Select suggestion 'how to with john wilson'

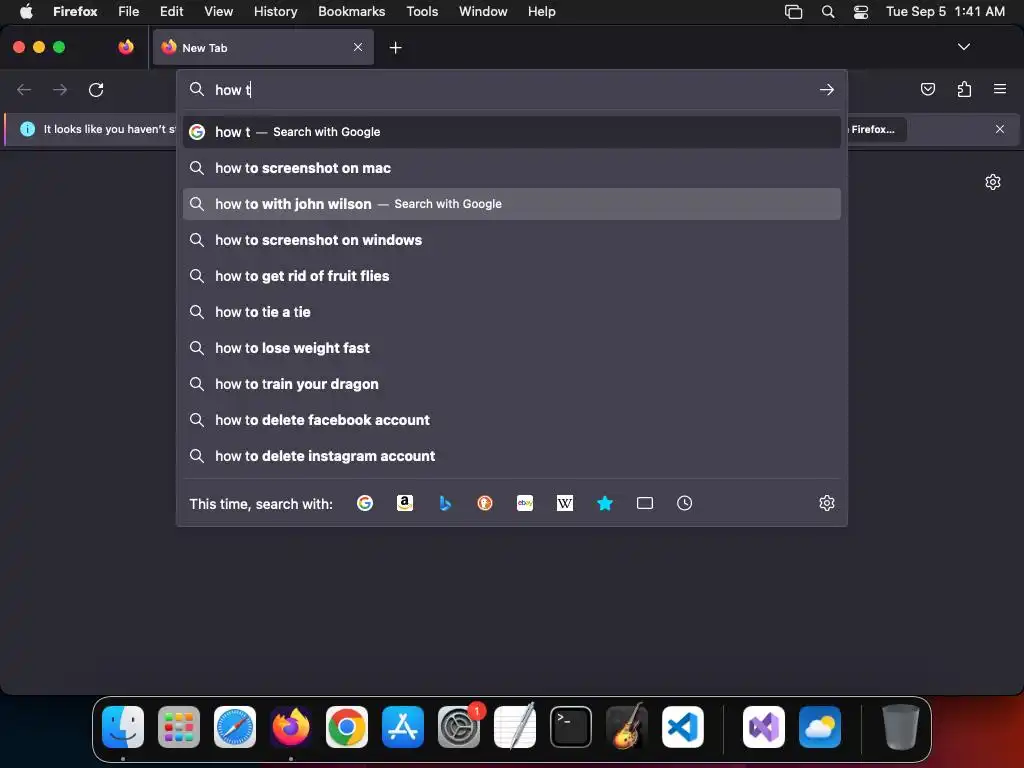click(511, 204)
